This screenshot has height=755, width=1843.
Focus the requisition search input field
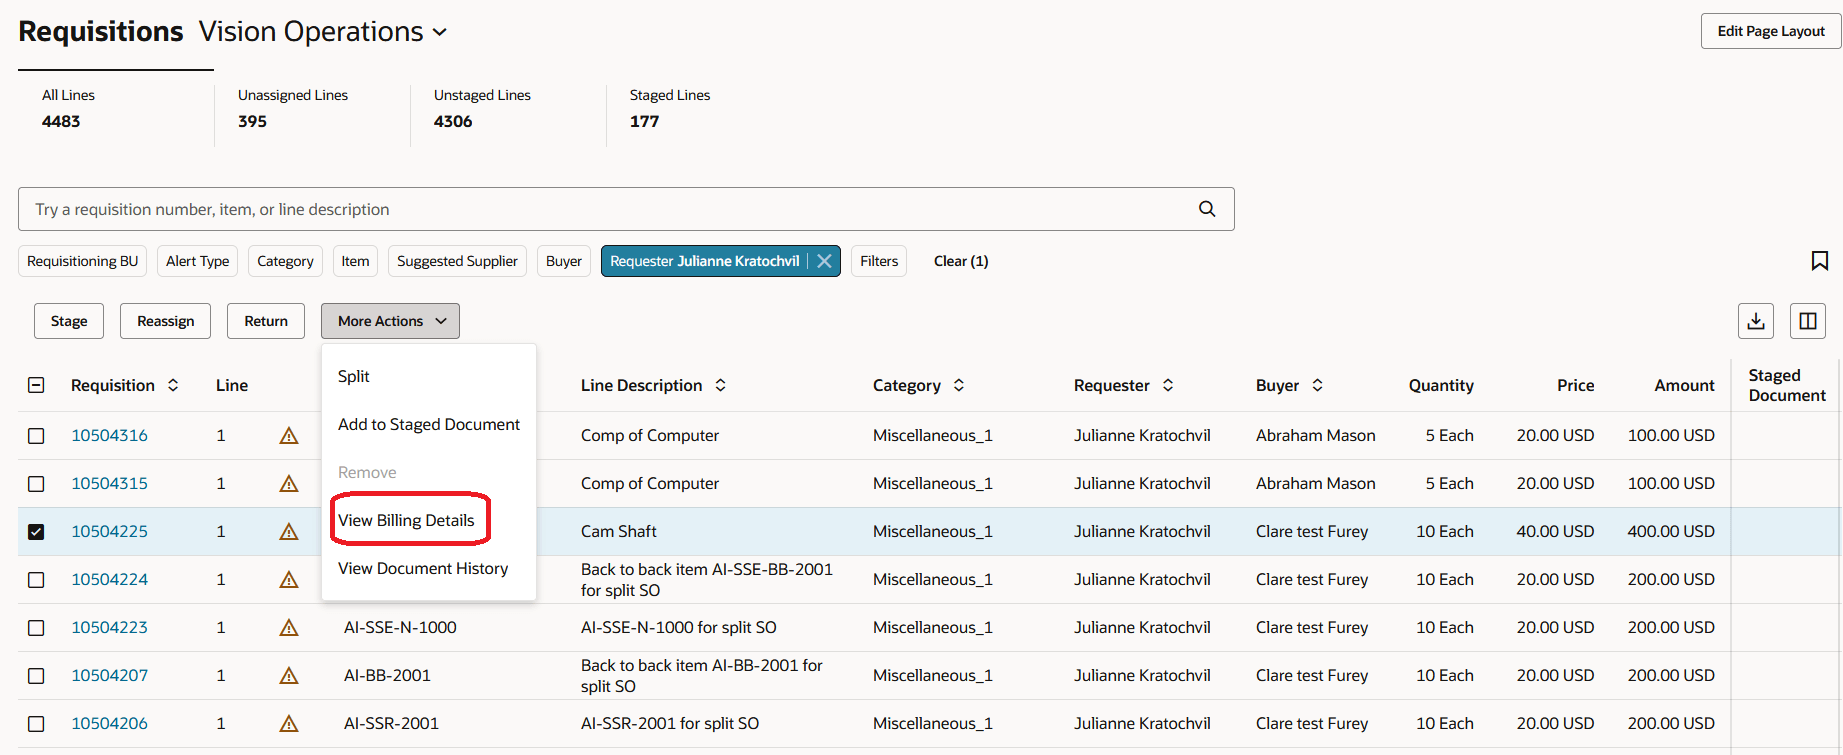600,209
